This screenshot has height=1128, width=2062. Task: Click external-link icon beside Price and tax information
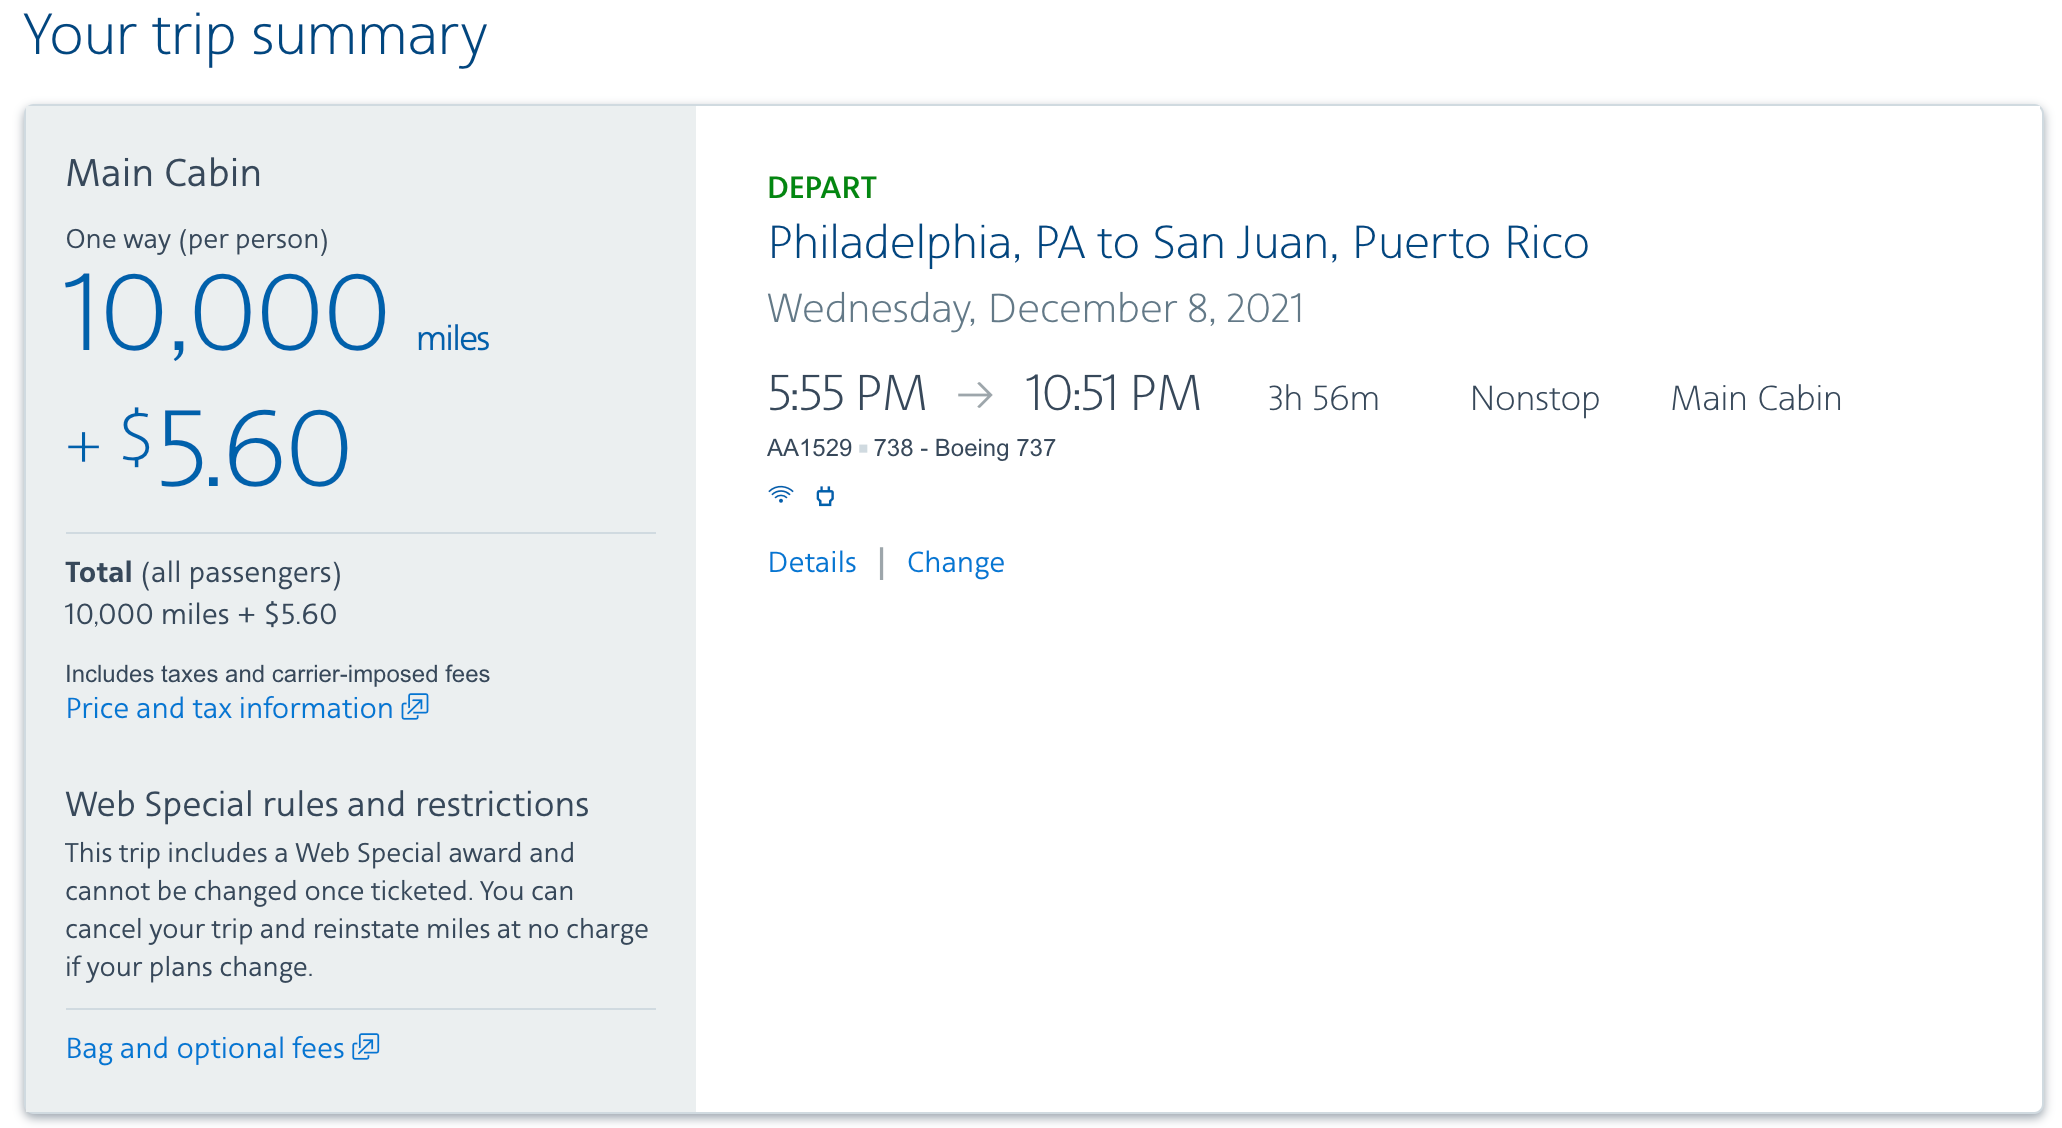coord(415,708)
